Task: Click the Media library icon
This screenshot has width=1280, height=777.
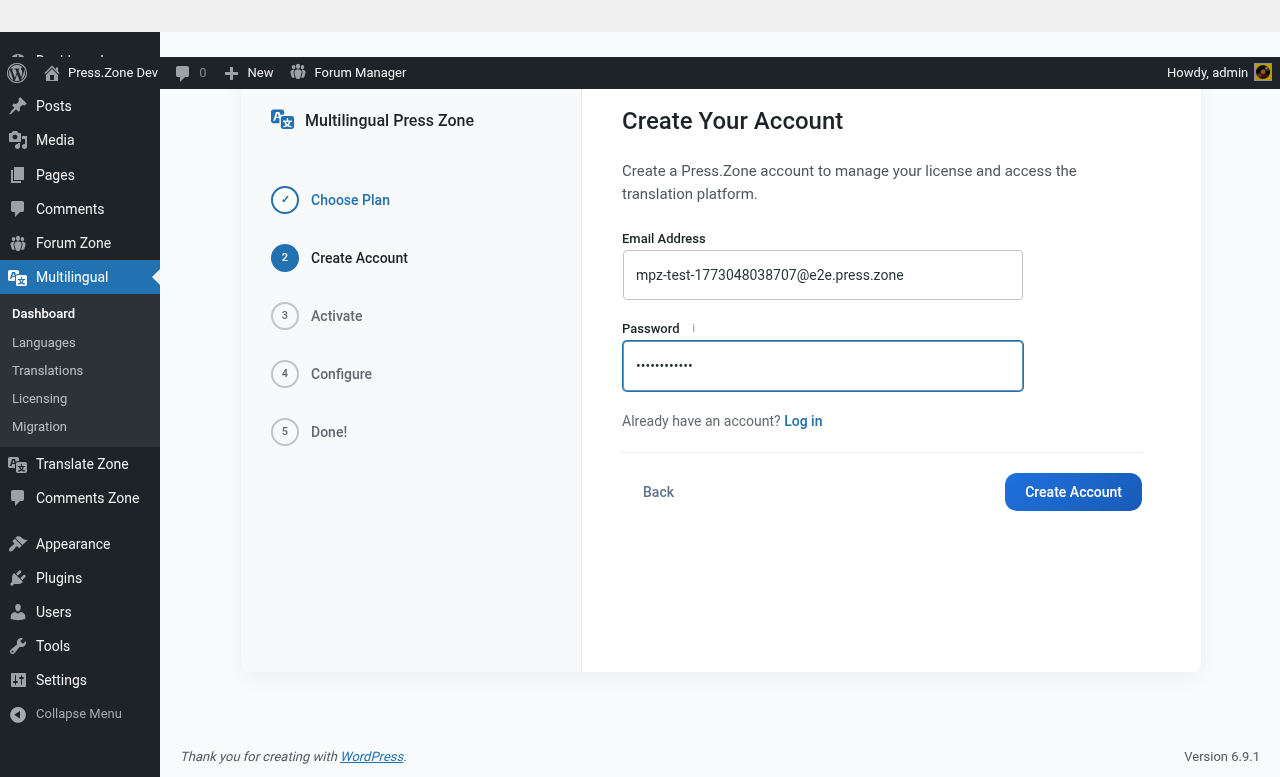Action: [x=18, y=140]
